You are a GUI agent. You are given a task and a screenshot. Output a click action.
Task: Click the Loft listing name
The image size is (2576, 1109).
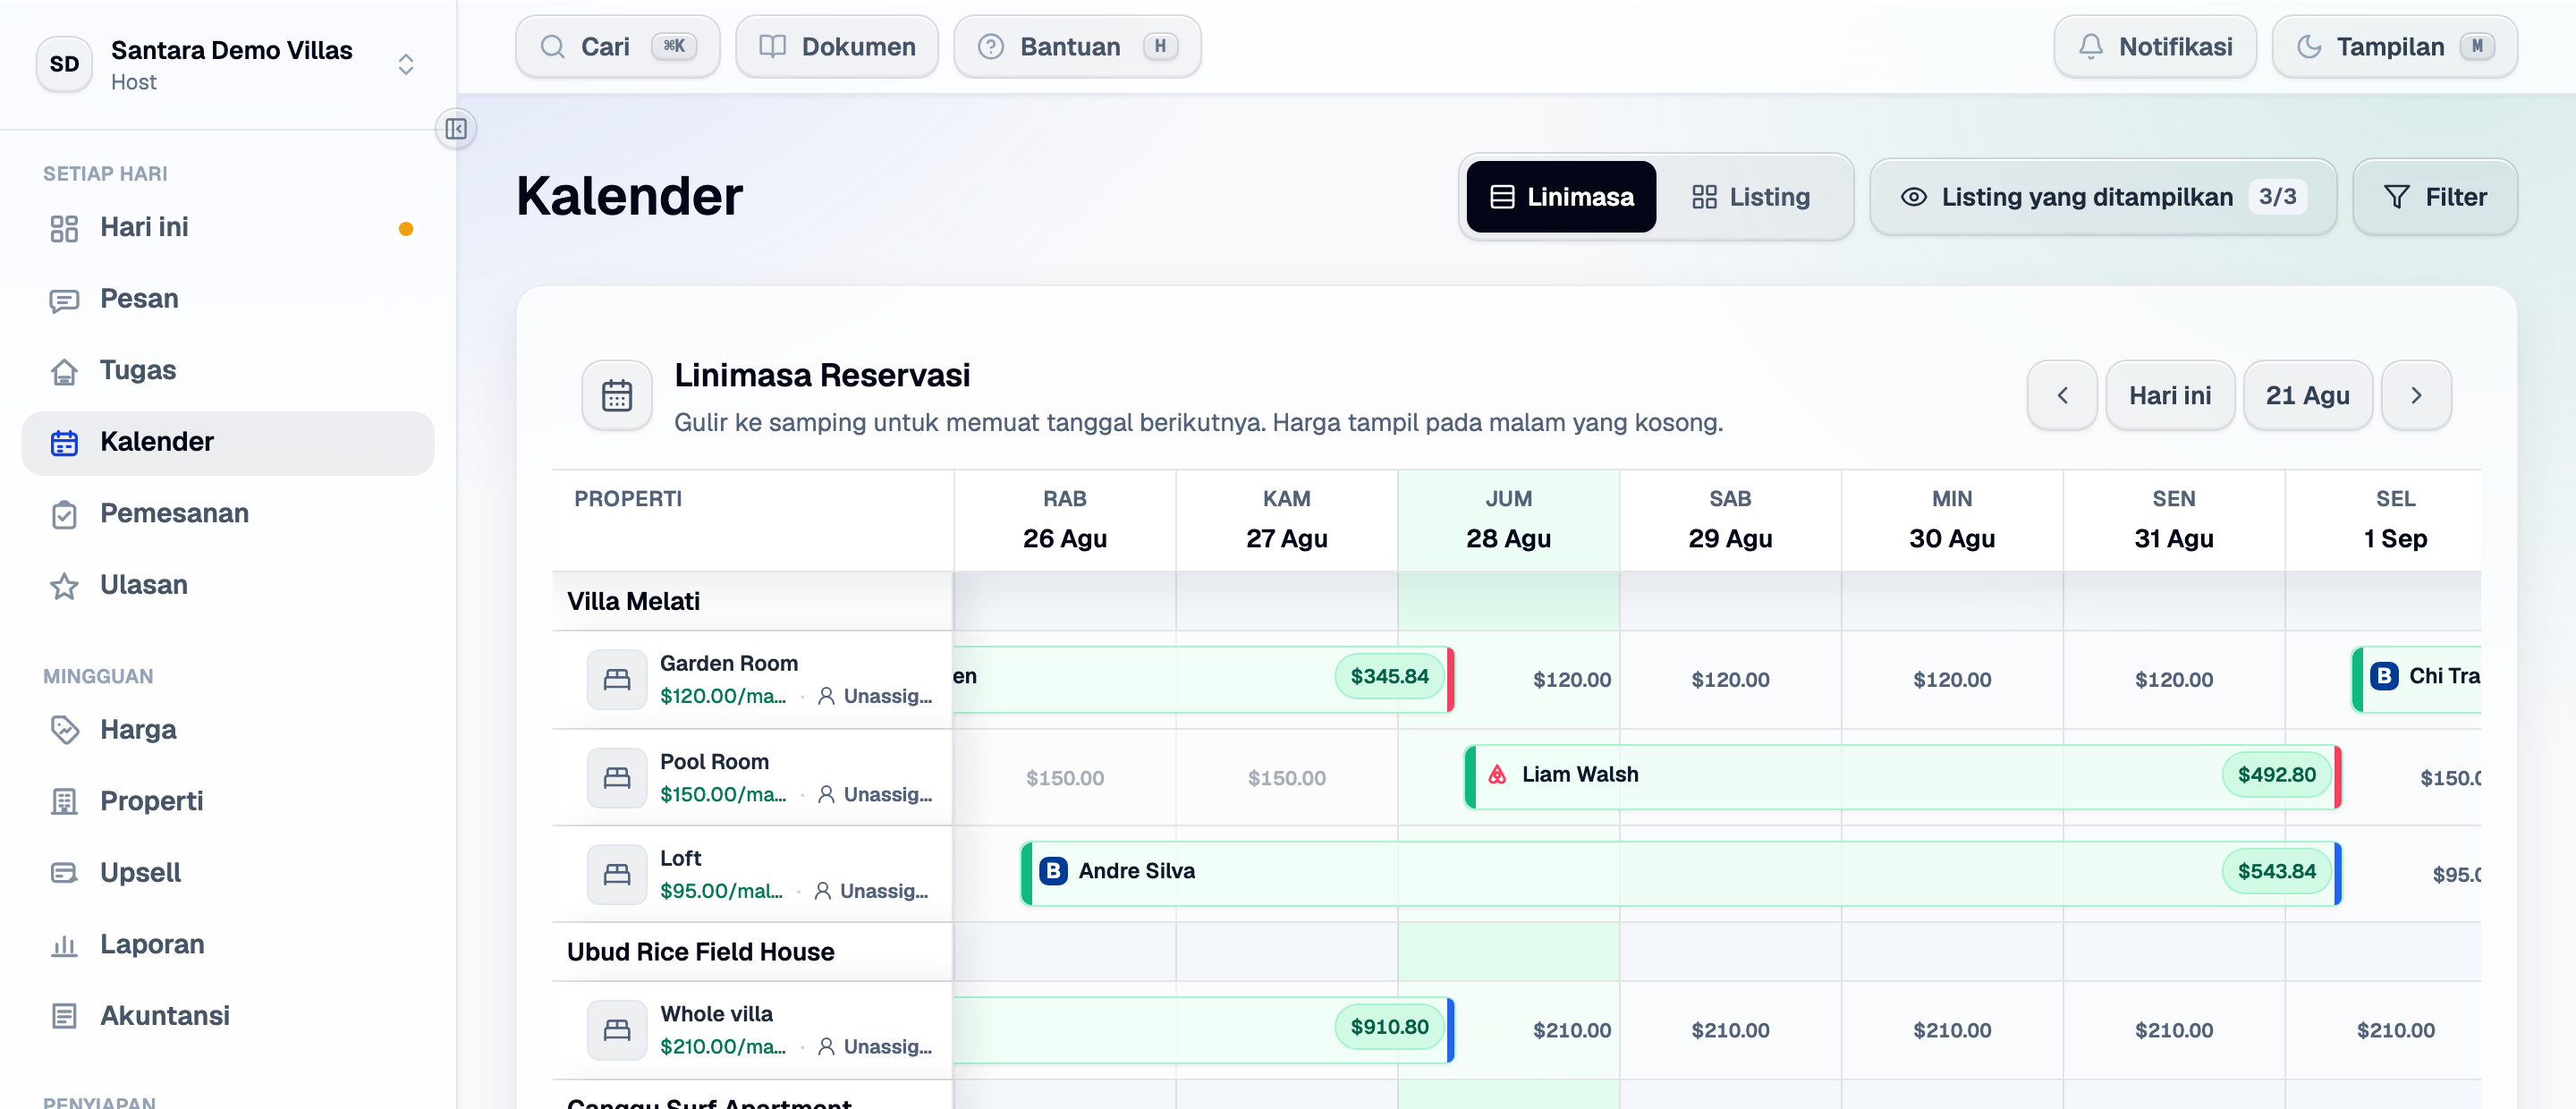coord(681,858)
